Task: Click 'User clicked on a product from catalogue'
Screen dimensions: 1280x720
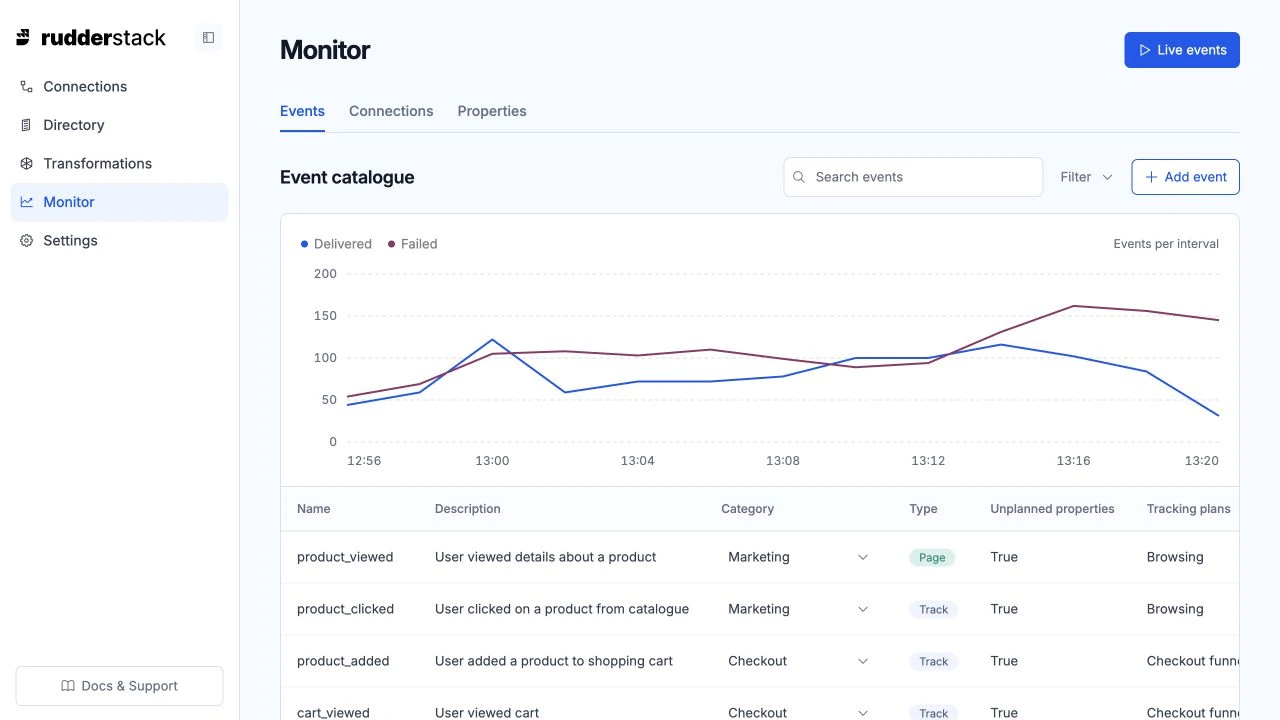Action: (562, 609)
